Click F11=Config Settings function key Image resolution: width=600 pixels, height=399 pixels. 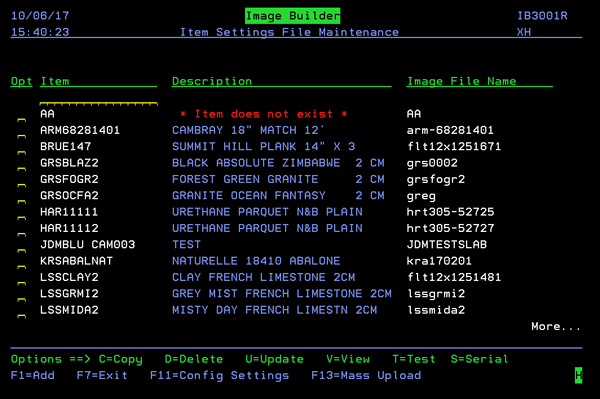[x=219, y=376]
